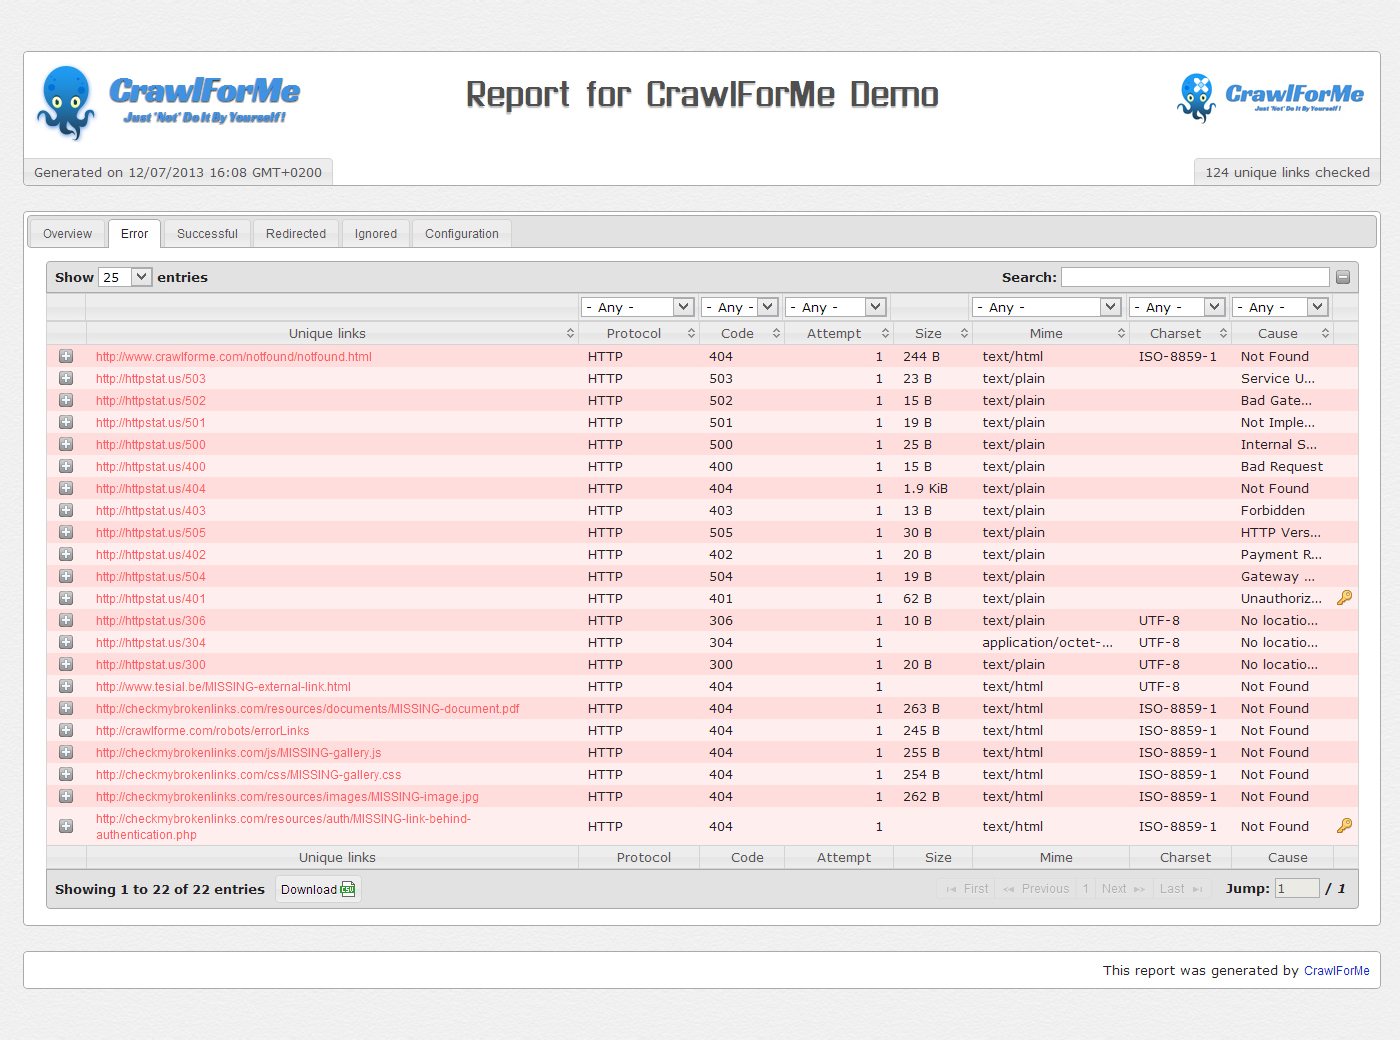
Task: Open Attempt filter dropdown
Action: [836, 307]
